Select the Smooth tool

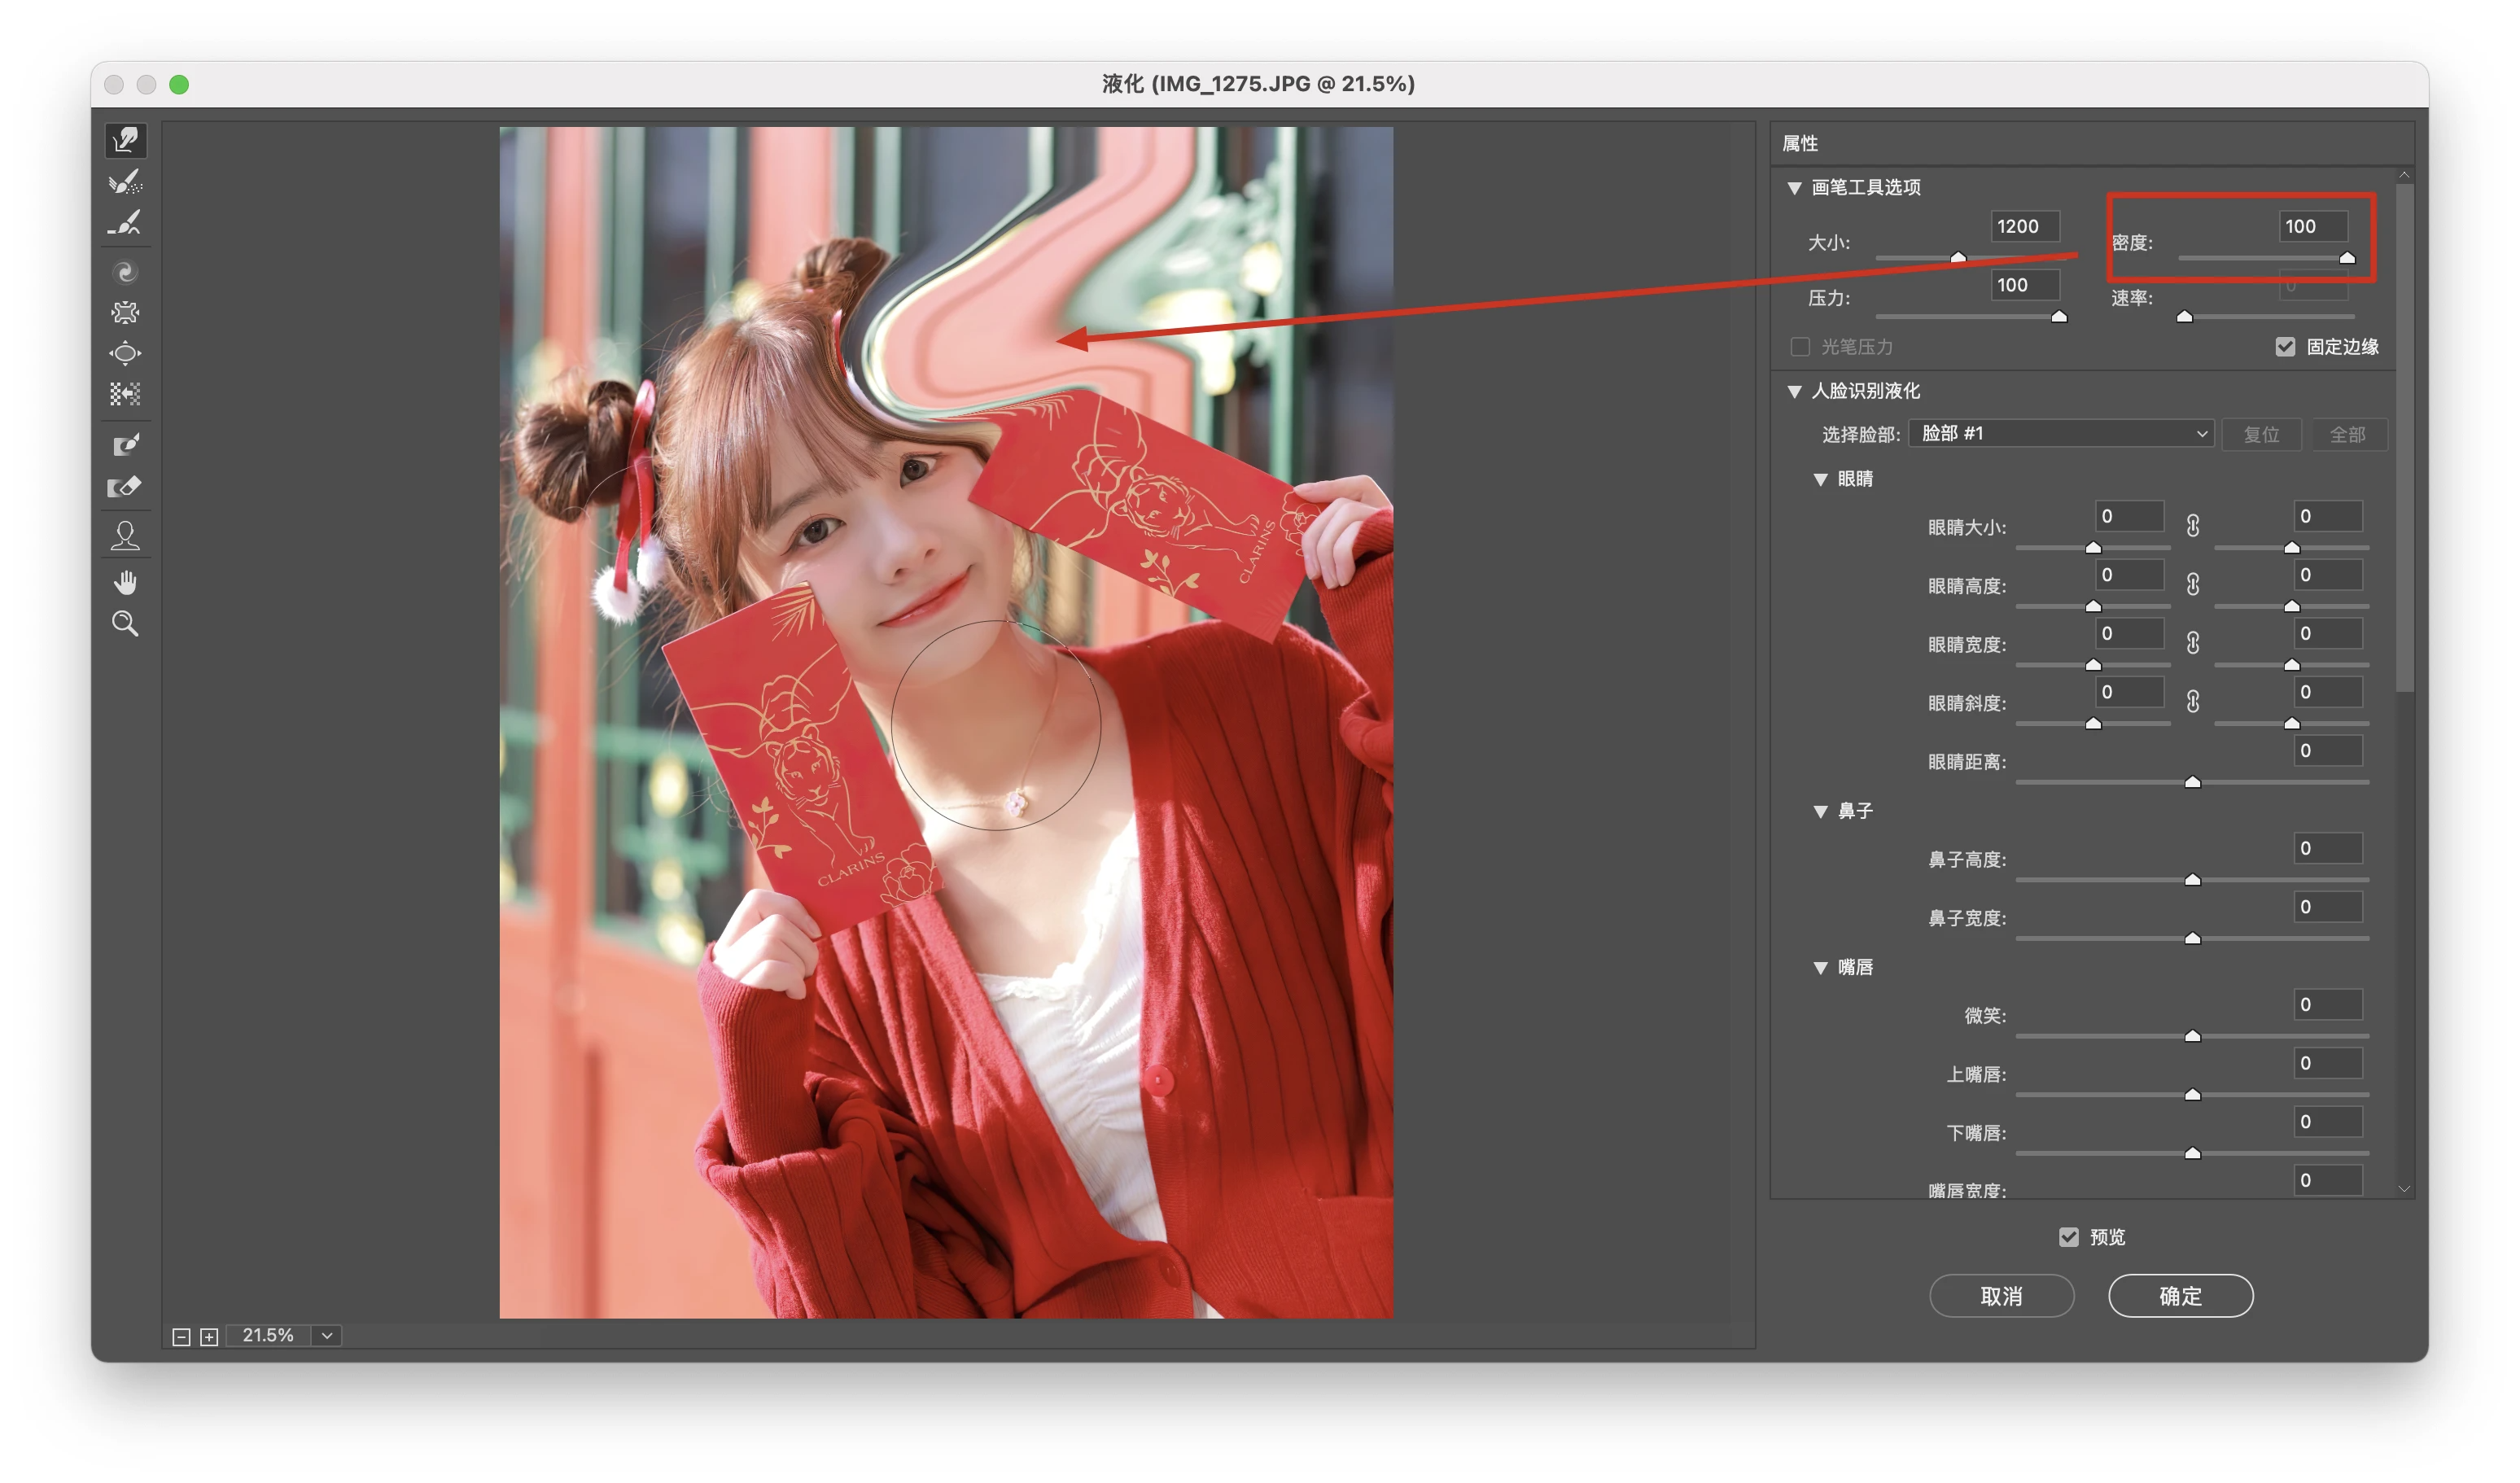(125, 223)
